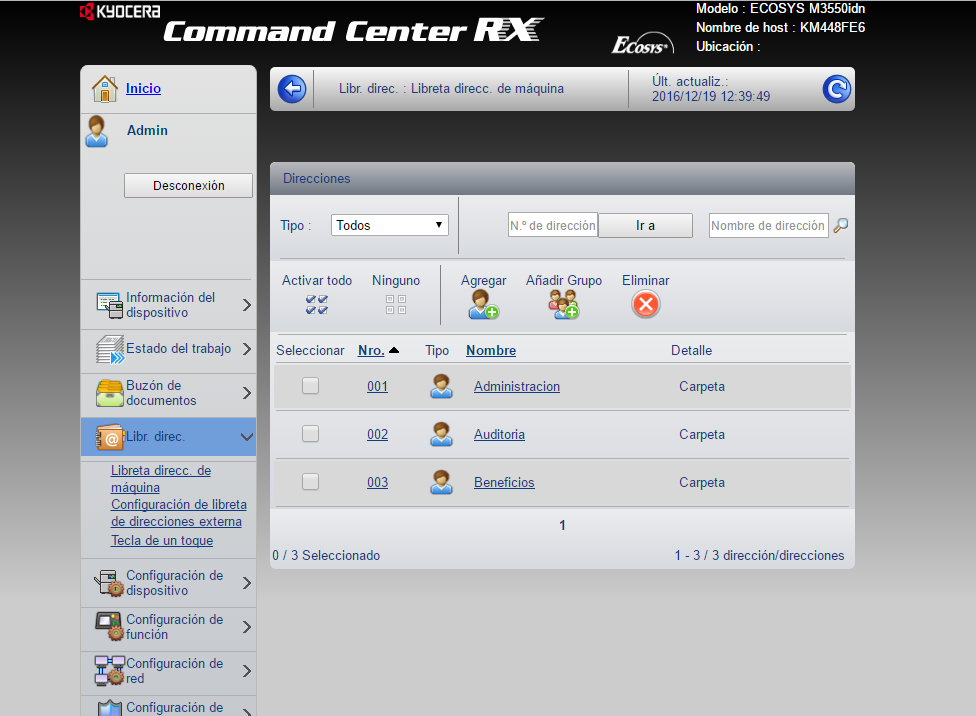Open Tecla de un toque link
The width and height of the screenshot is (976, 716).
(162, 540)
